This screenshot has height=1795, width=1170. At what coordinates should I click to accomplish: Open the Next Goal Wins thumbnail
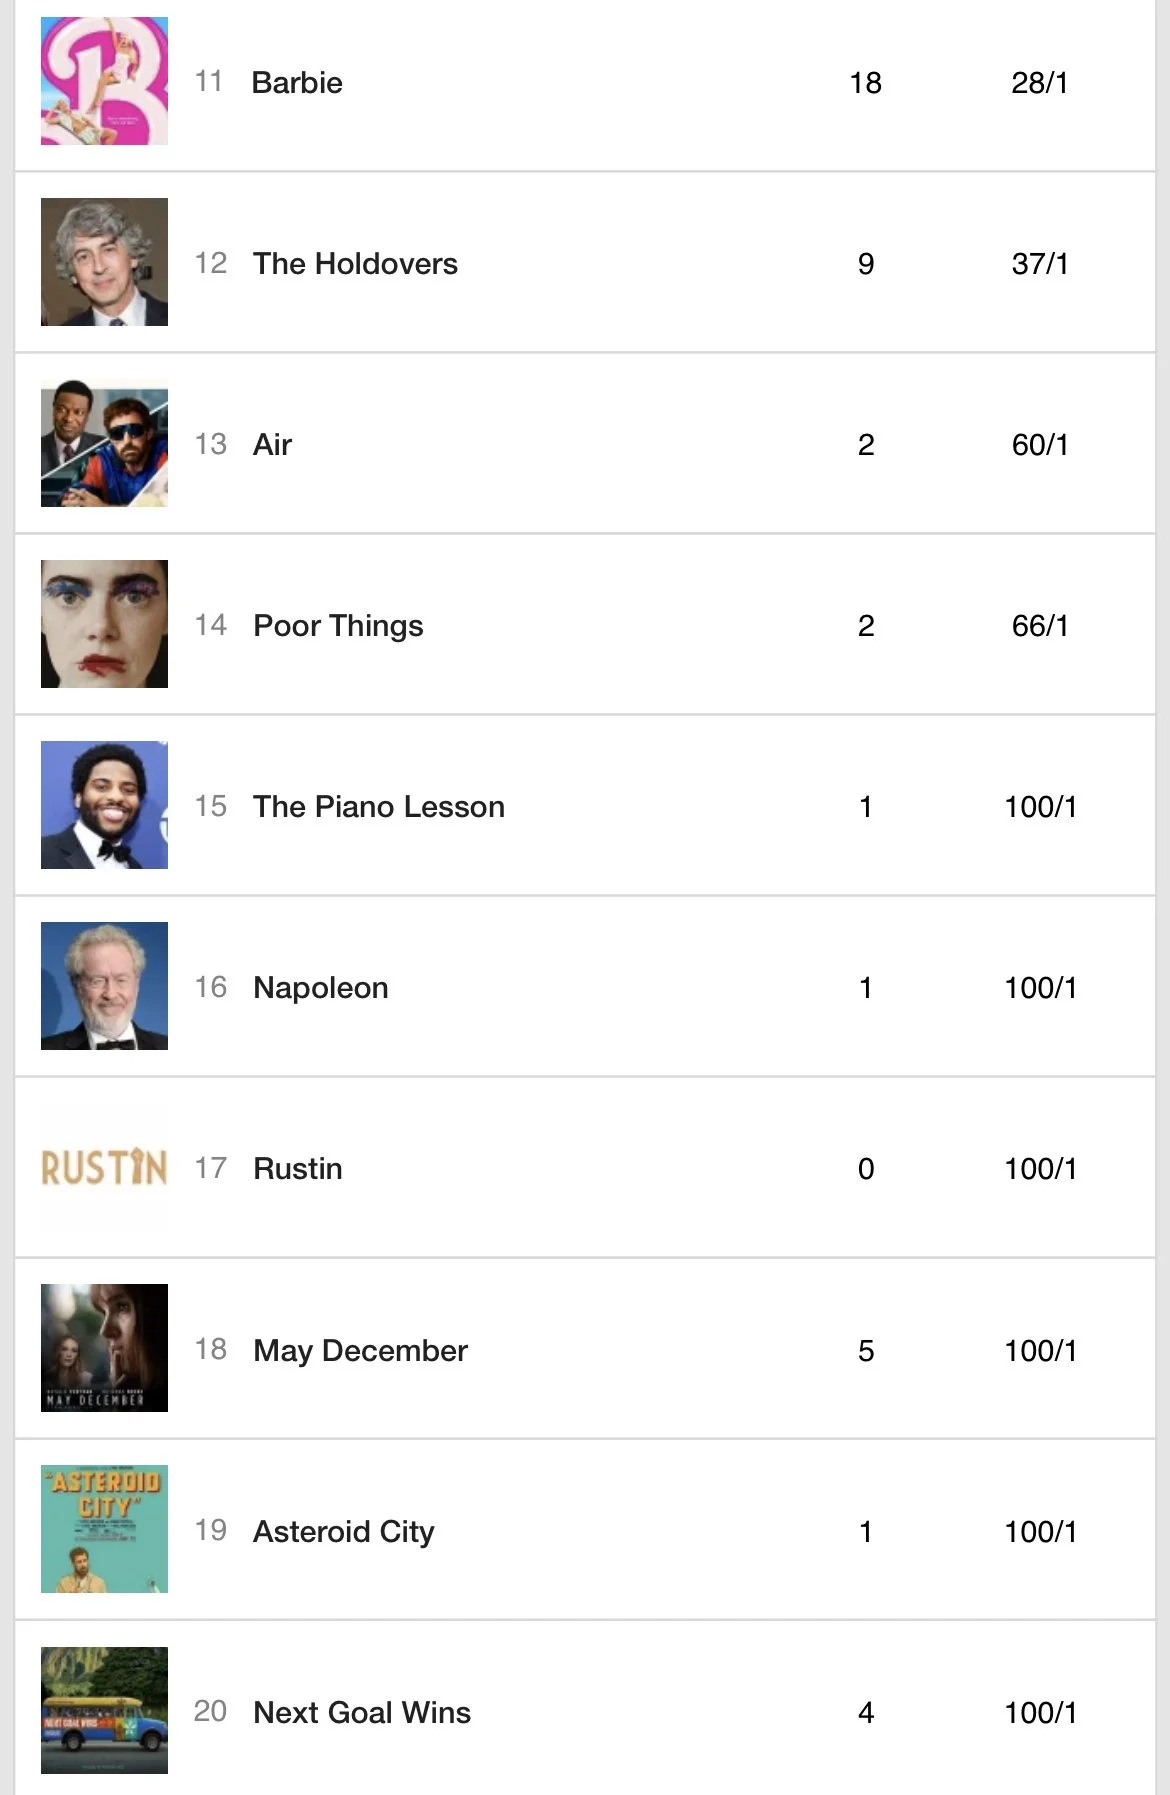pos(104,1710)
